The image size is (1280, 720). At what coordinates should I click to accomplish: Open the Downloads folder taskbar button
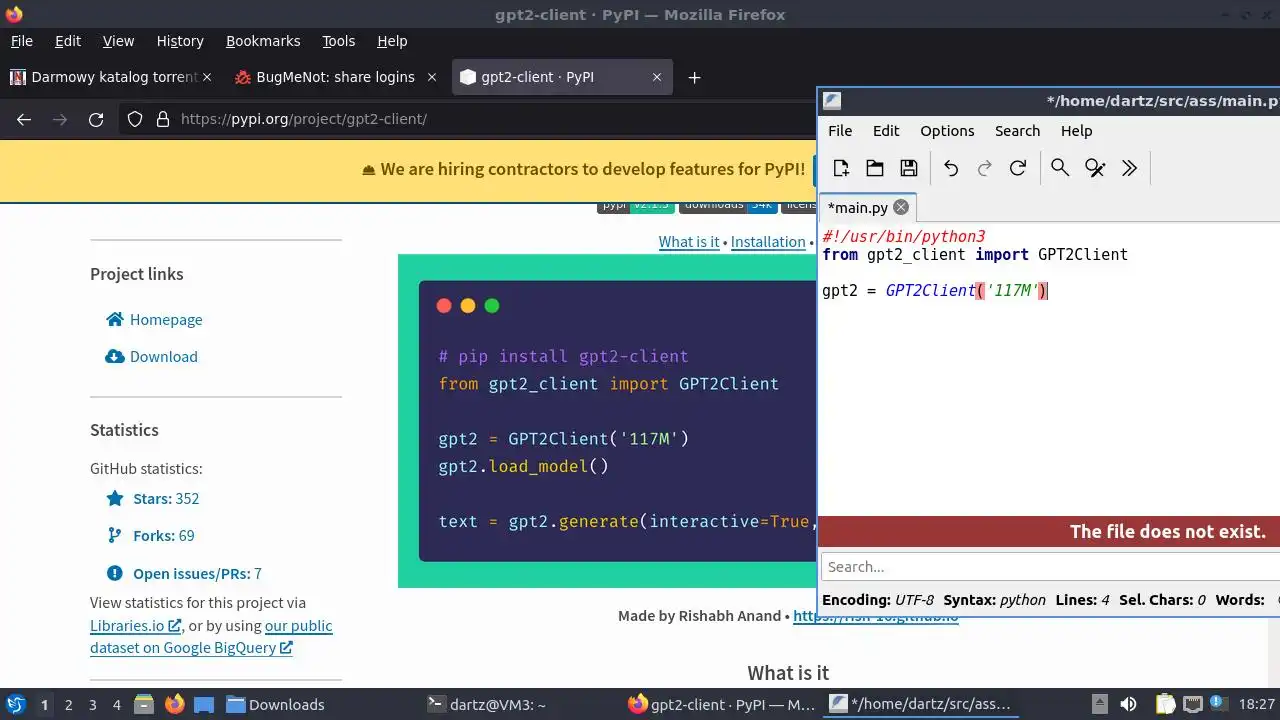coord(275,704)
